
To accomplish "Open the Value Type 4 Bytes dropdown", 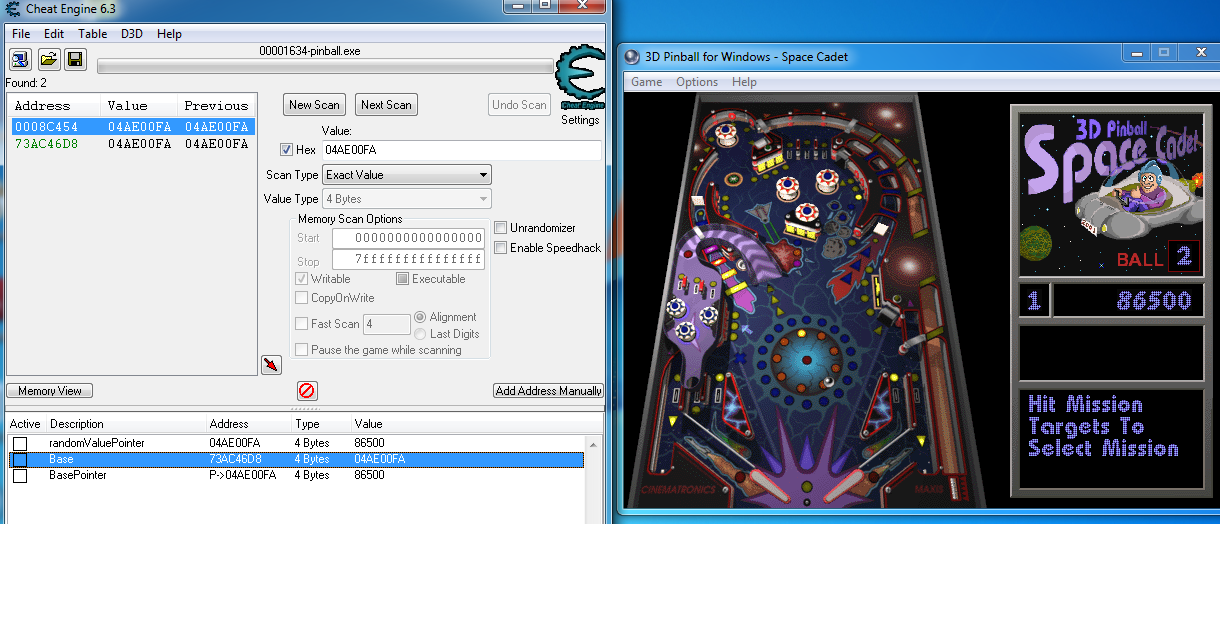I will tap(407, 199).
